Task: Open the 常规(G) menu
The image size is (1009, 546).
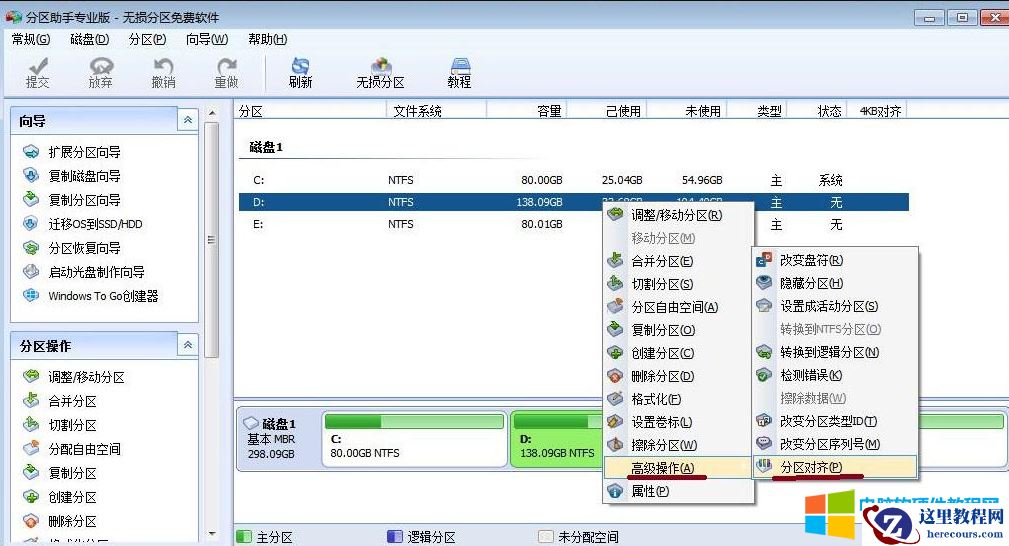Action: [x=31, y=39]
